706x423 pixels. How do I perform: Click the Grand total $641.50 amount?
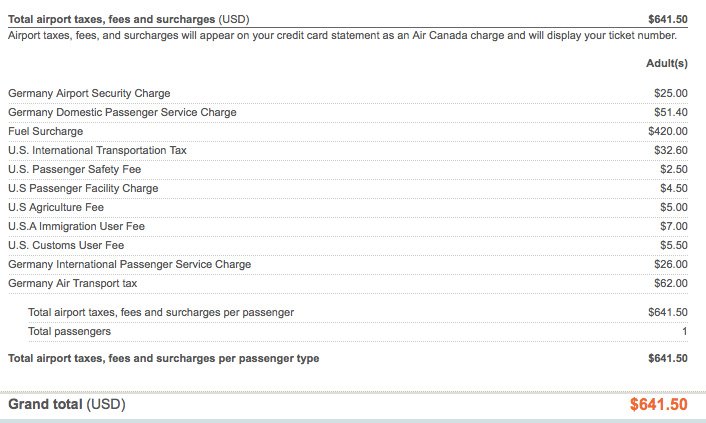click(658, 405)
